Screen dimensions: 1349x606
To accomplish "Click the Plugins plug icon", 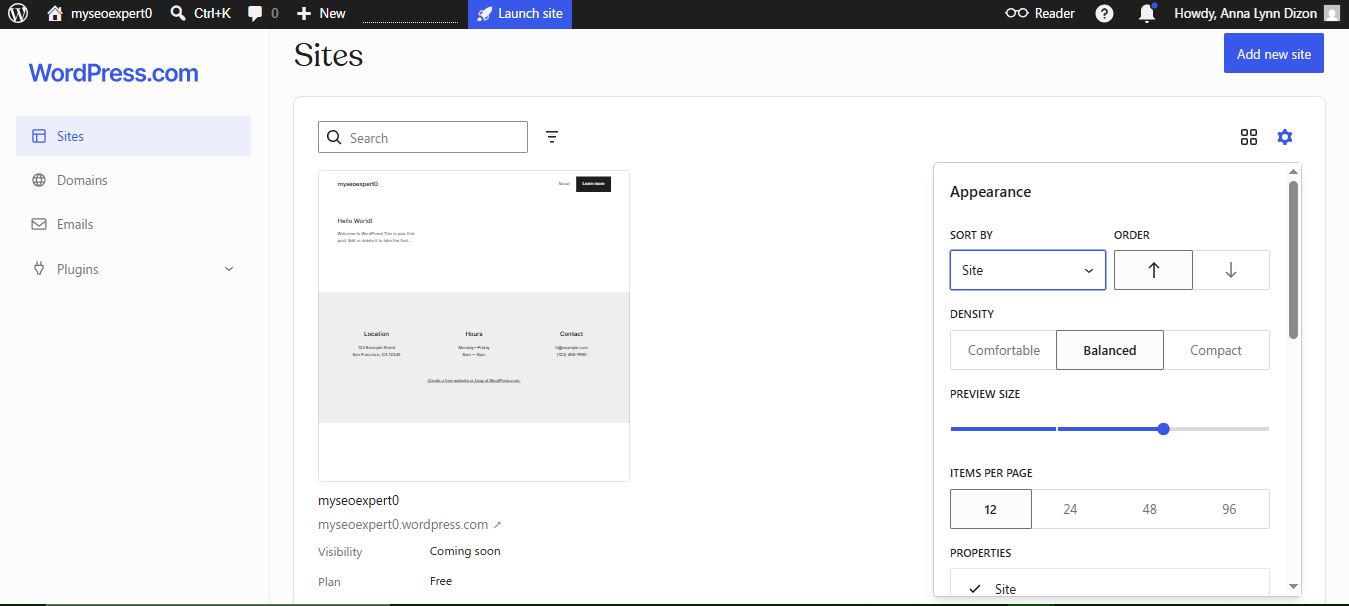I will [39, 269].
